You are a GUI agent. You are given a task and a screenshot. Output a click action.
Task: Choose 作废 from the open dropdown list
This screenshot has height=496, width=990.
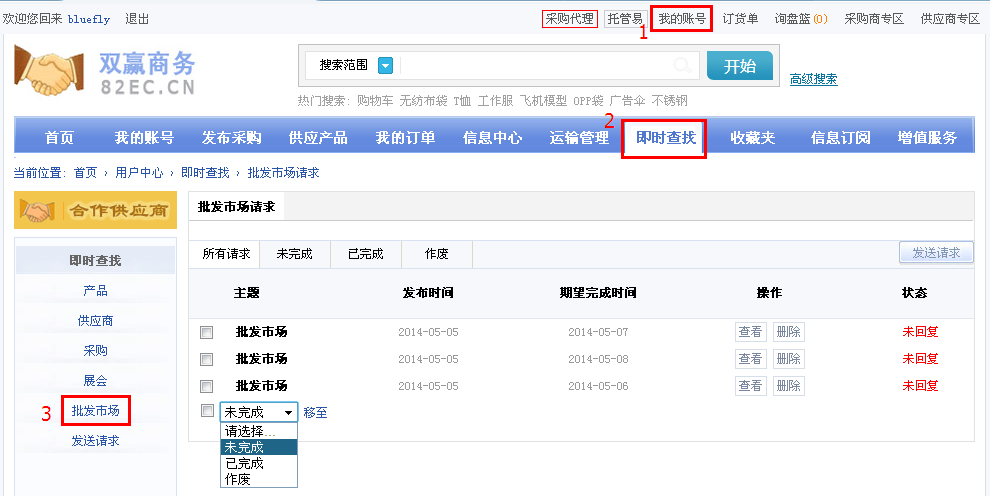point(238,479)
